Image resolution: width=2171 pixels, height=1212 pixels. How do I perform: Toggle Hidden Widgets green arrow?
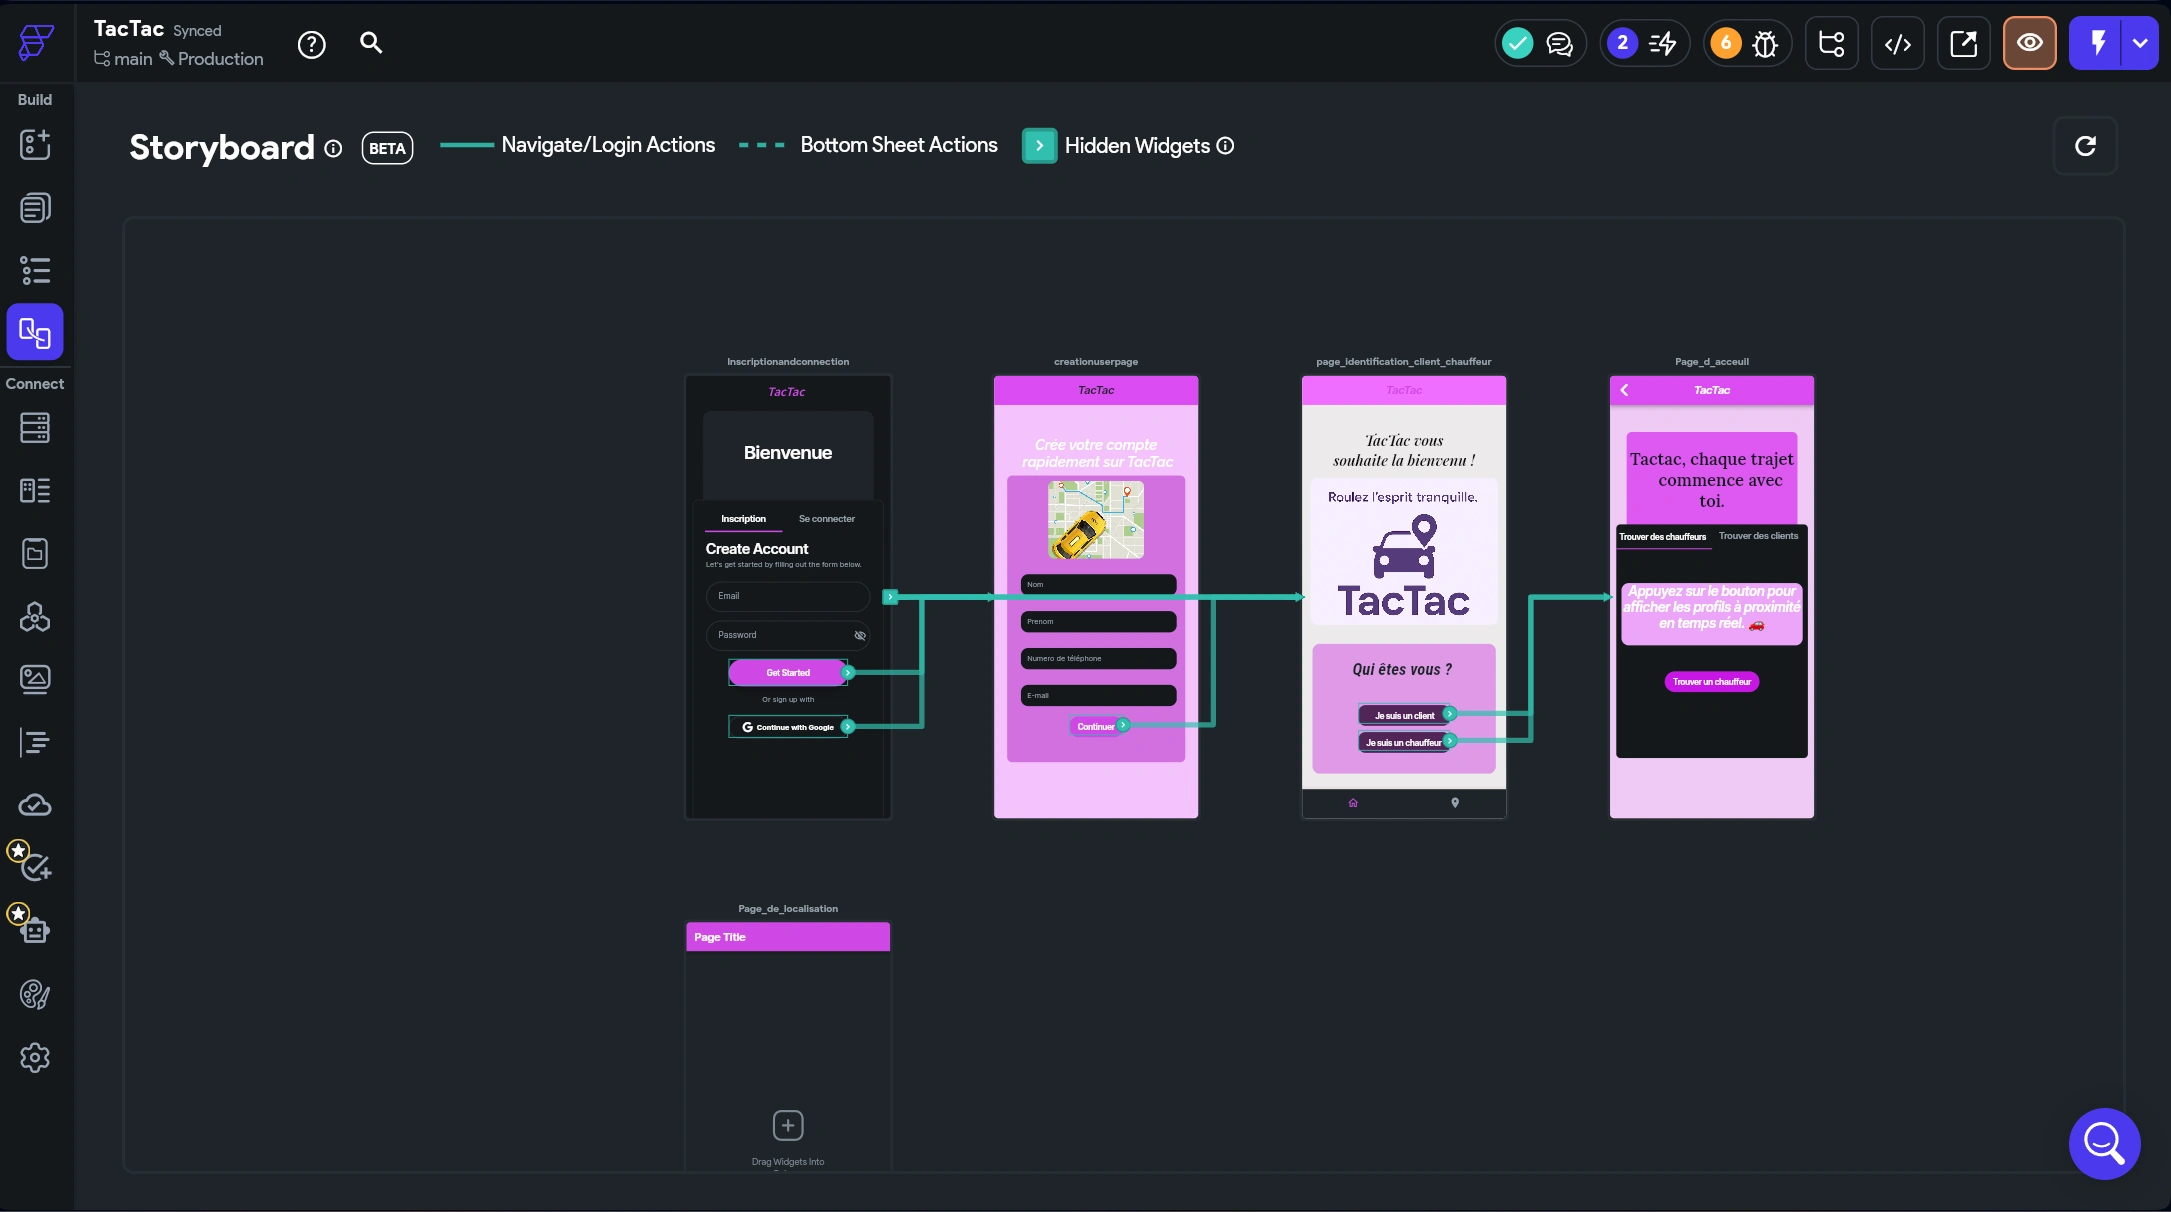(x=1039, y=146)
